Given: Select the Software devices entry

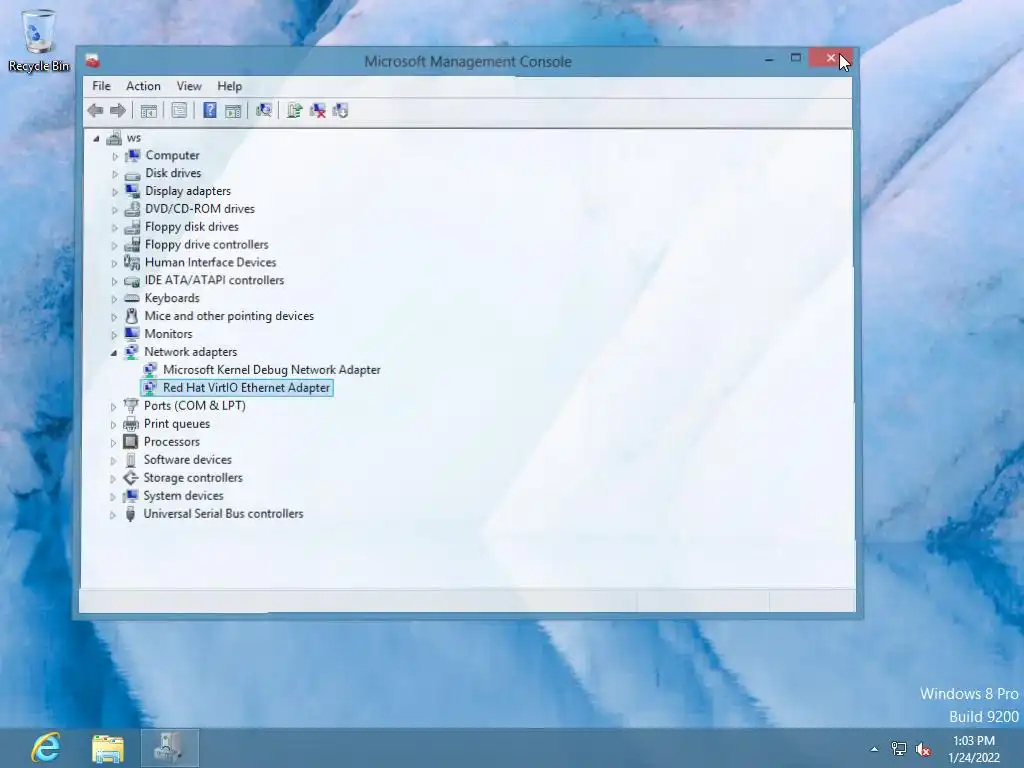Looking at the screenshot, I should click(x=187, y=460).
